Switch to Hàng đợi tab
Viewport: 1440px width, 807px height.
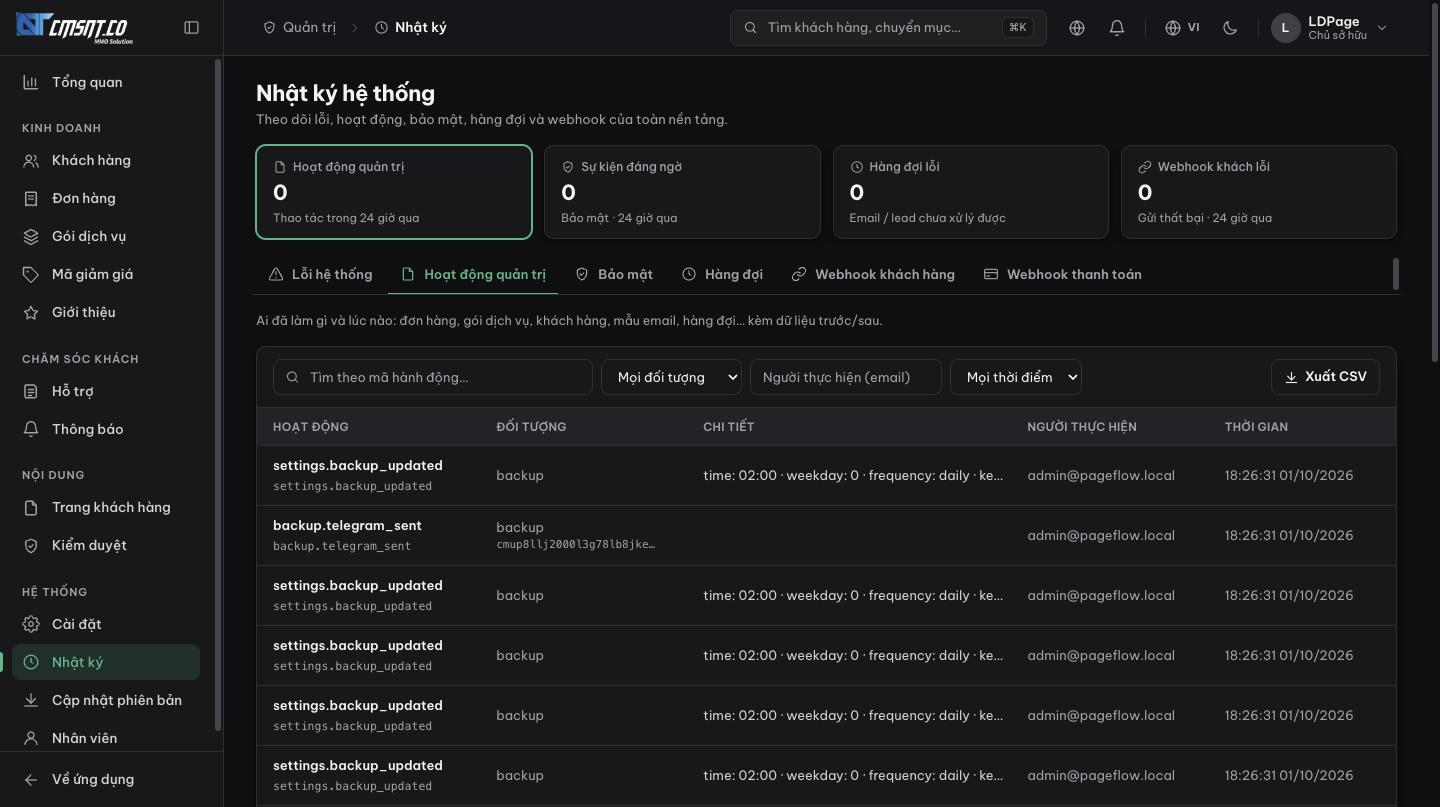(722, 274)
